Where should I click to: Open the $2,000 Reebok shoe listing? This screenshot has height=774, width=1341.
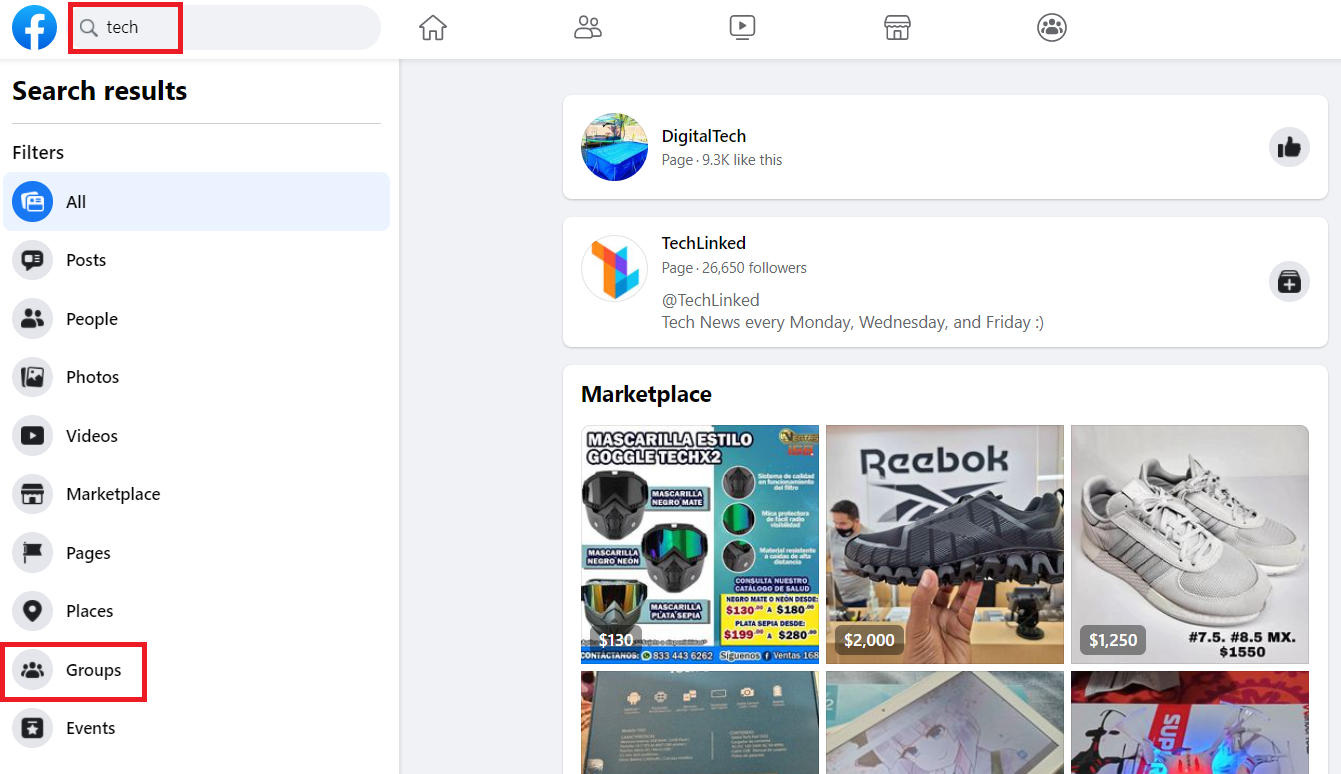pos(945,544)
